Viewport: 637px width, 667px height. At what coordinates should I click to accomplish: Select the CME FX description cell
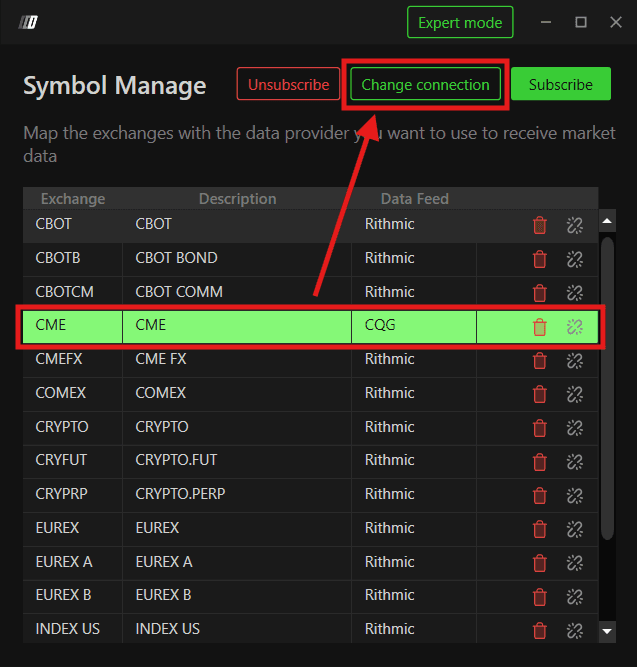point(237,360)
